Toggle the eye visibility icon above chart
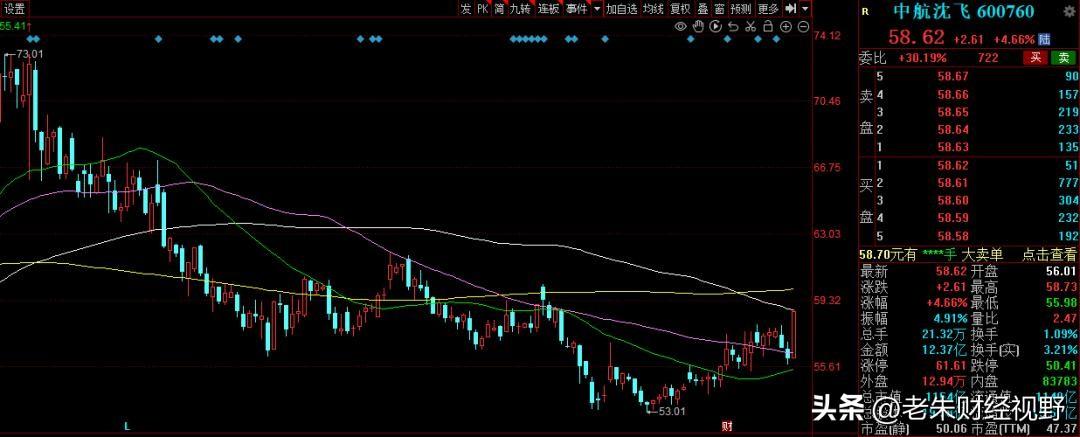This screenshot has width=1080, height=437. click(680, 27)
